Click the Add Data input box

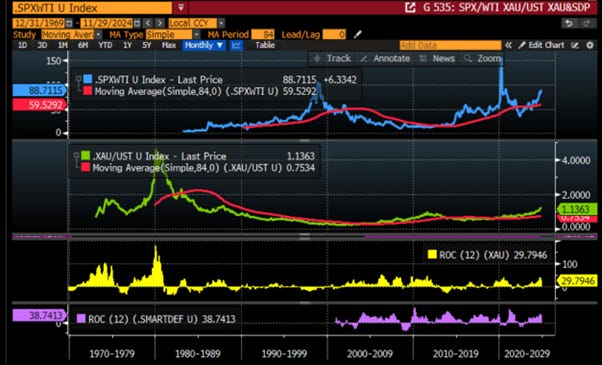(x=450, y=45)
